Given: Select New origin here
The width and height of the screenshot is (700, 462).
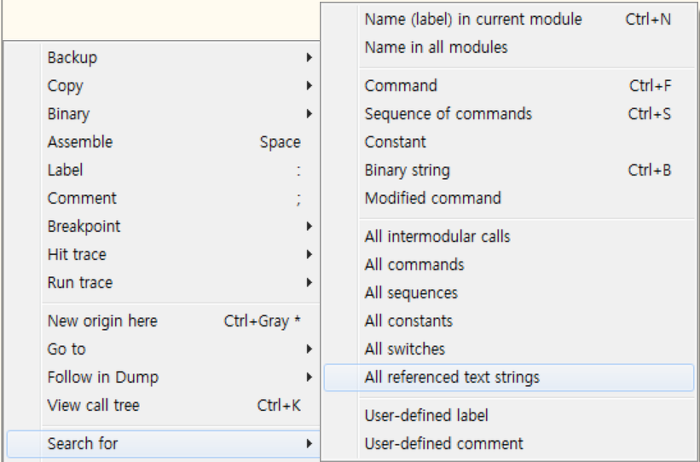Looking at the screenshot, I should coord(163,321).
